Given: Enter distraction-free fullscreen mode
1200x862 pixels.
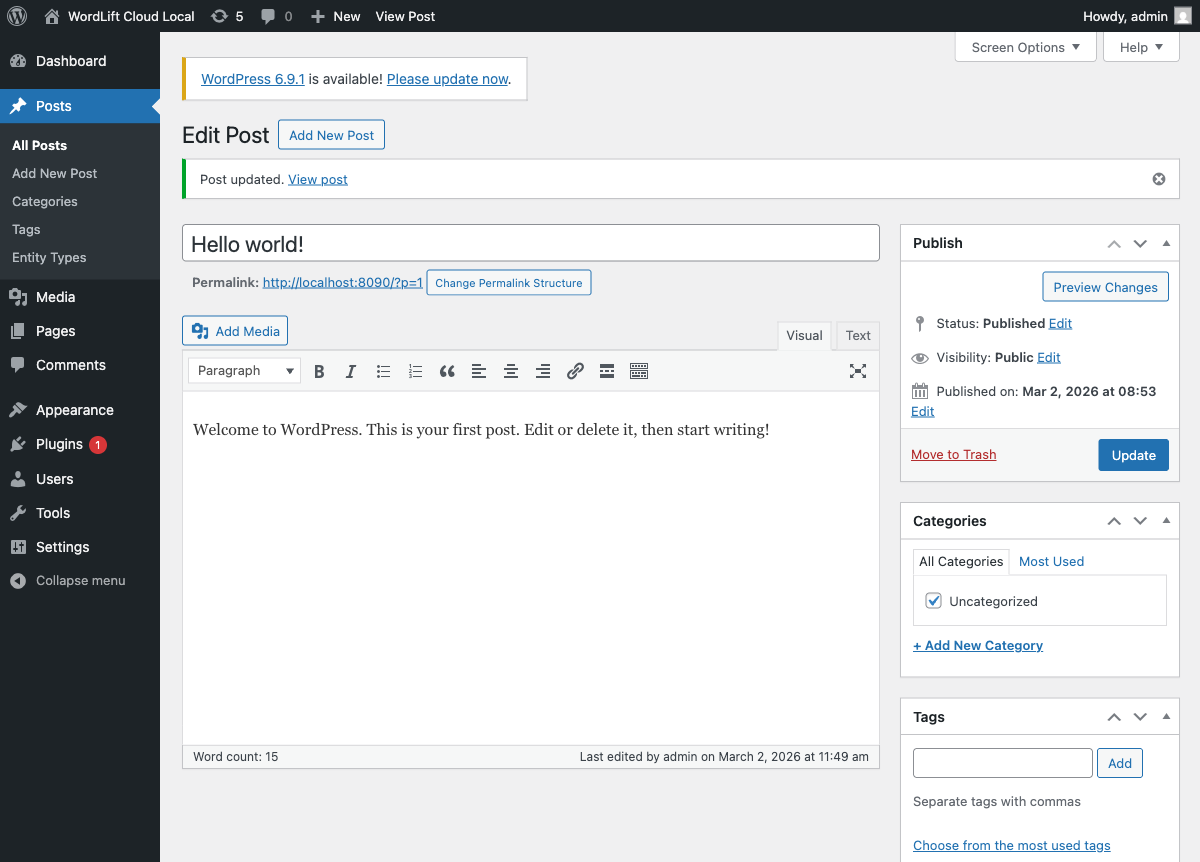Looking at the screenshot, I should tap(857, 371).
